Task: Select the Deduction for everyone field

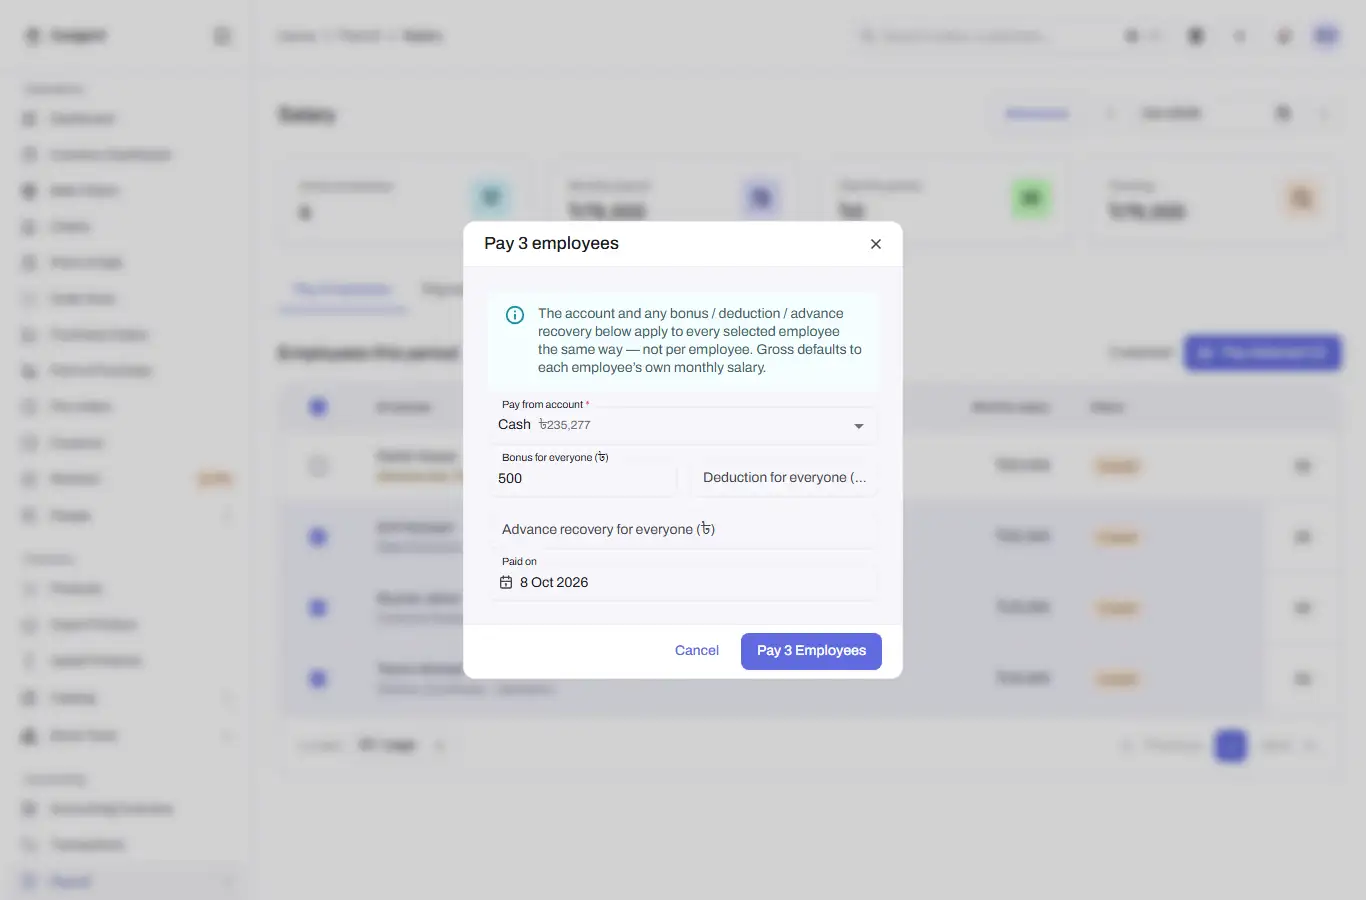Action: pyautogui.click(x=784, y=478)
